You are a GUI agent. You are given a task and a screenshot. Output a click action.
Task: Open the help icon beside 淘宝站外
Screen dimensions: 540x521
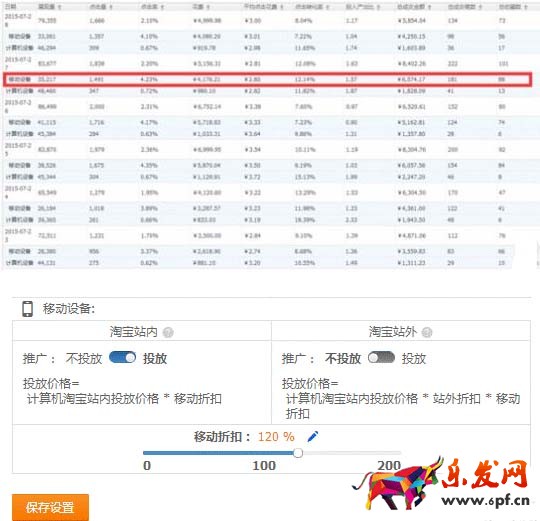pyautogui.click(x=427, y=332)
